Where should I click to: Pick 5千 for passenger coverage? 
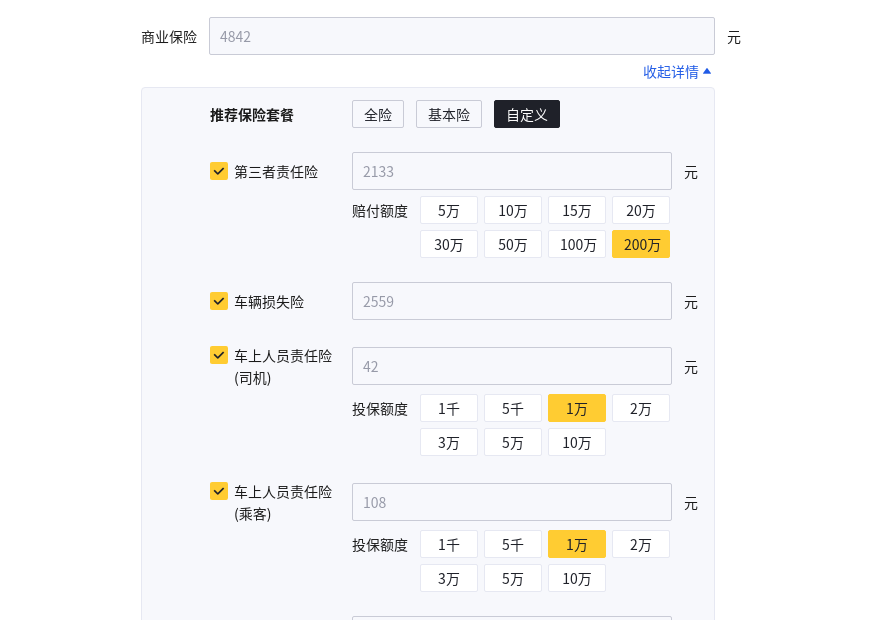point(513,544)
